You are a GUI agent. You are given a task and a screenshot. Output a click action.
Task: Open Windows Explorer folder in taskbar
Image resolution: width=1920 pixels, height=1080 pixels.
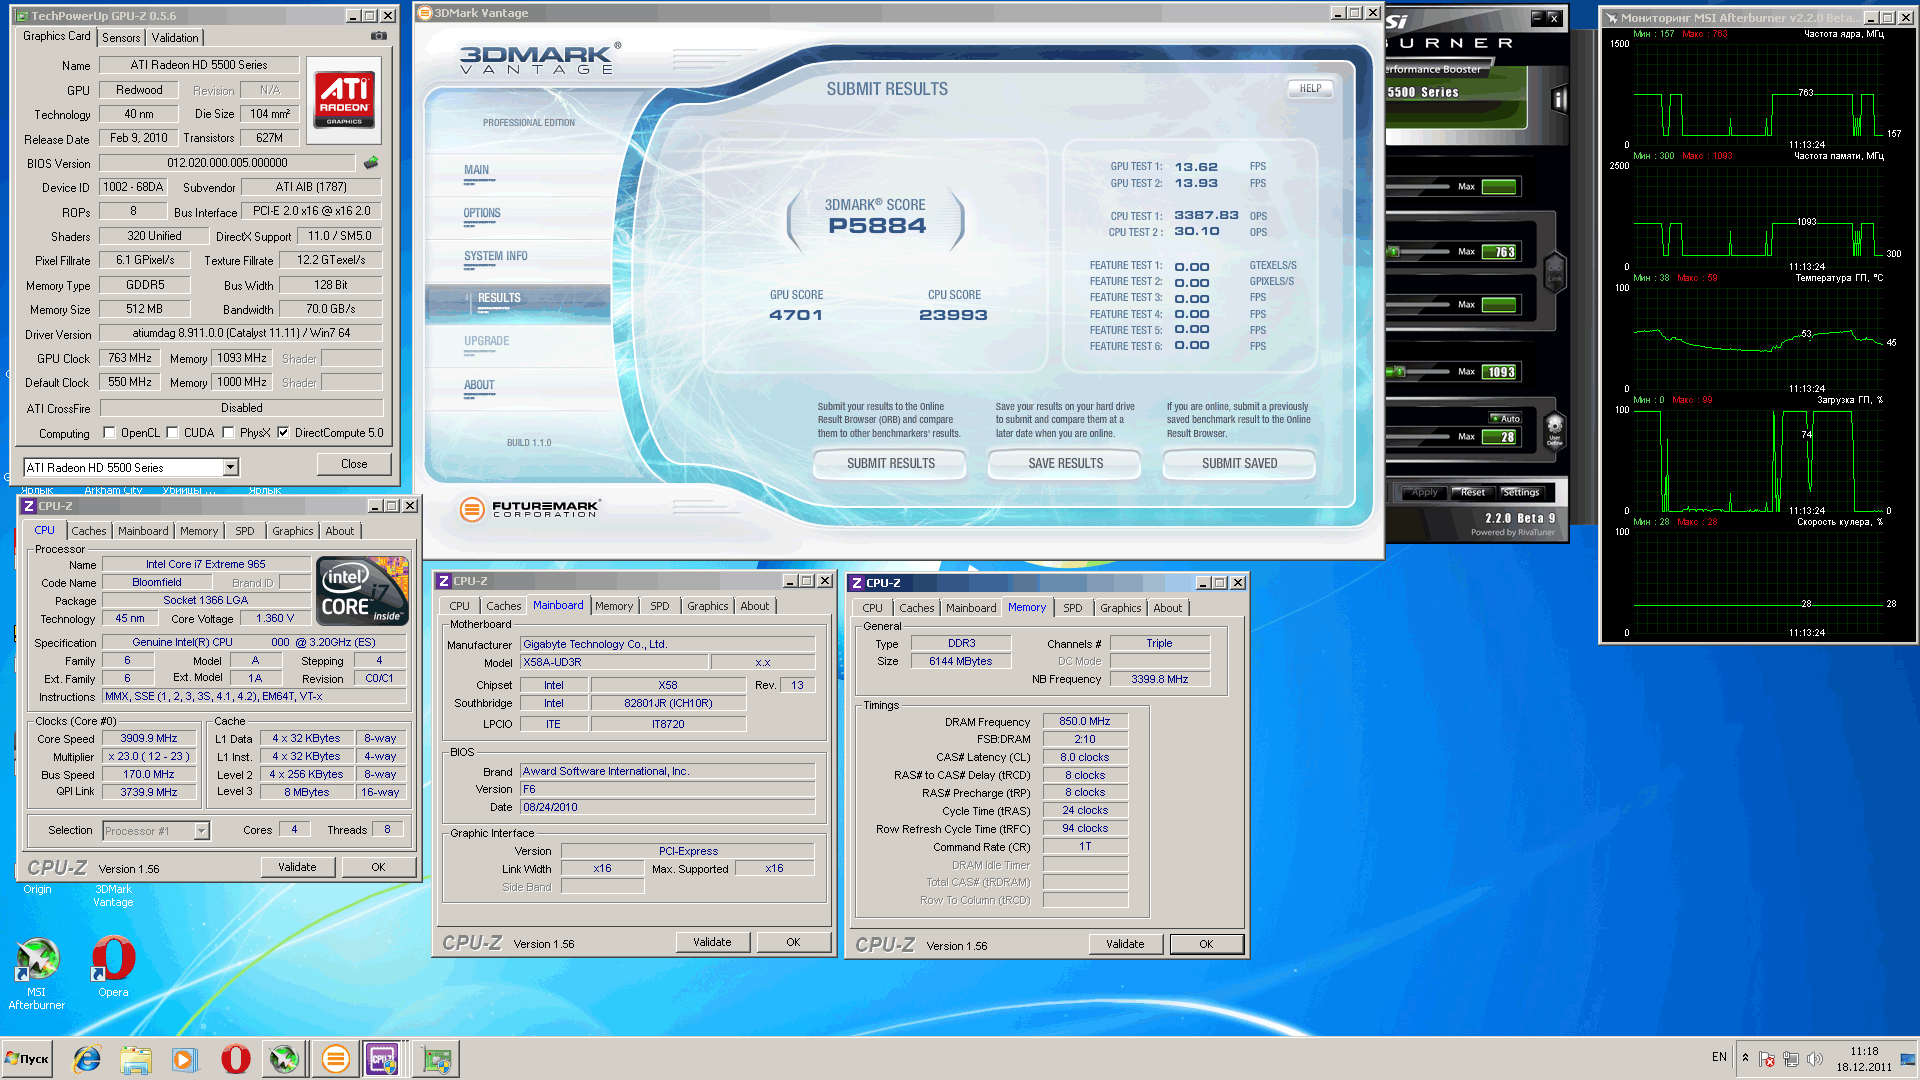tap(135, 1058)
